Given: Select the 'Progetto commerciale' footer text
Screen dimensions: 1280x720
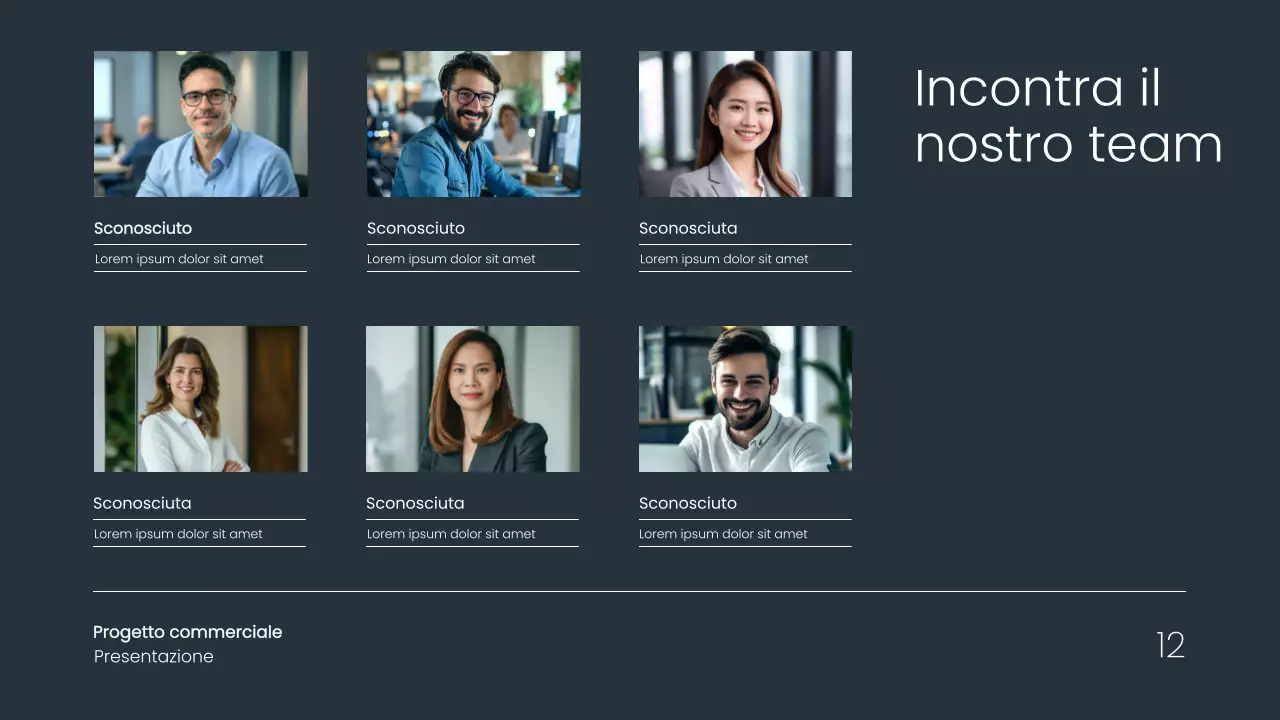Looking at the screenshot, I should (x=188, y=632).
